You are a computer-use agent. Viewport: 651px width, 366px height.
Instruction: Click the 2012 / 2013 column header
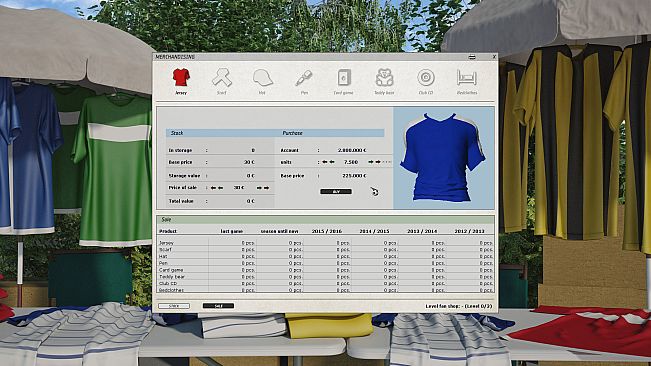coord(470,231)
